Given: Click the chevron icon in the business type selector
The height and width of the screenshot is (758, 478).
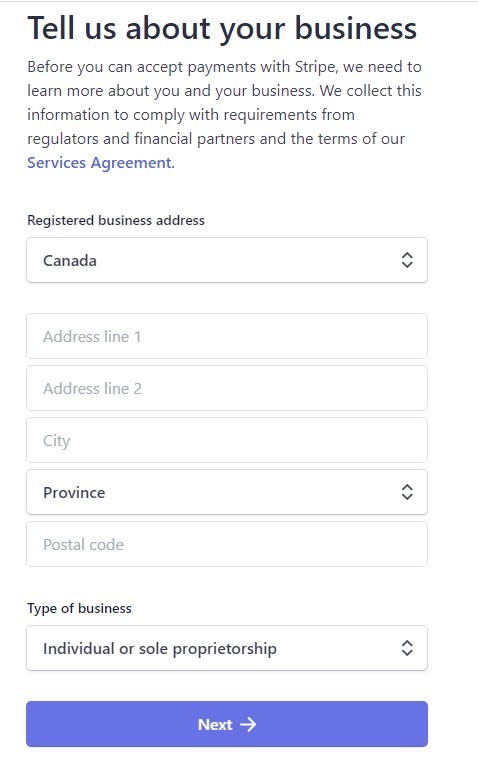Looking at the screenshot, I should [x=407, y=648].
